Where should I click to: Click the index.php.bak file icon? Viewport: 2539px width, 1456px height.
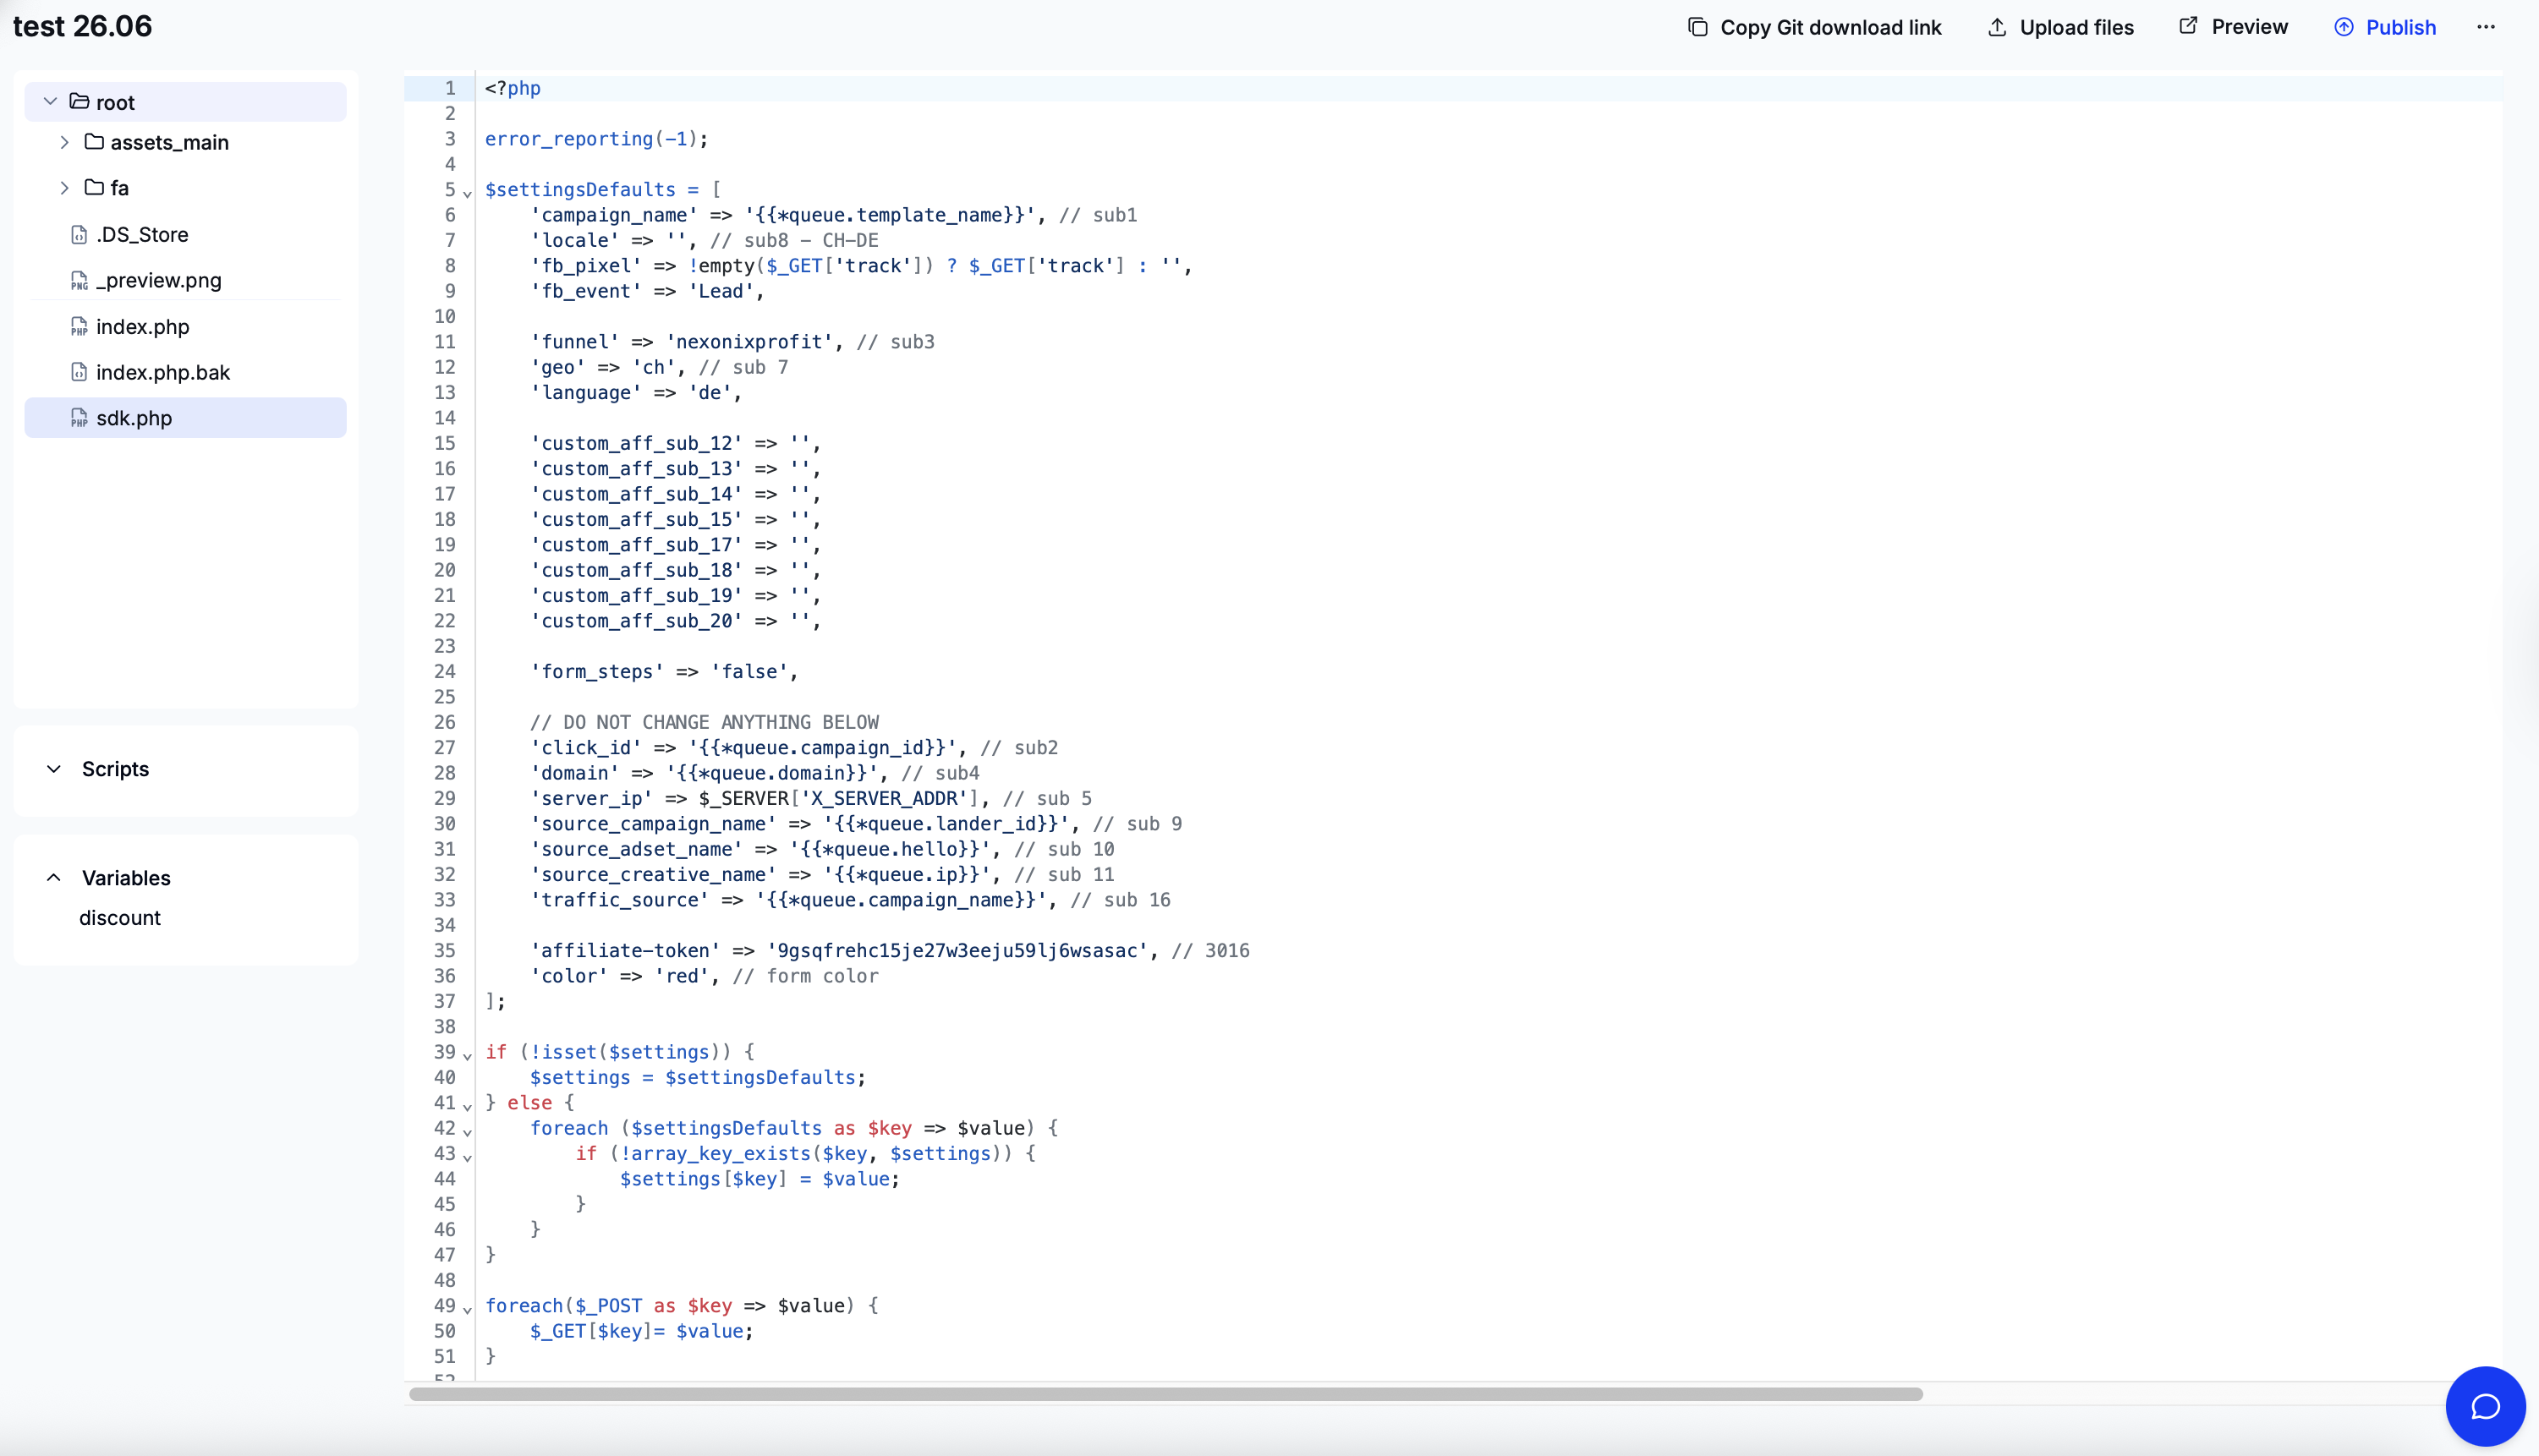pyautogui.click(x=79, y=372)
